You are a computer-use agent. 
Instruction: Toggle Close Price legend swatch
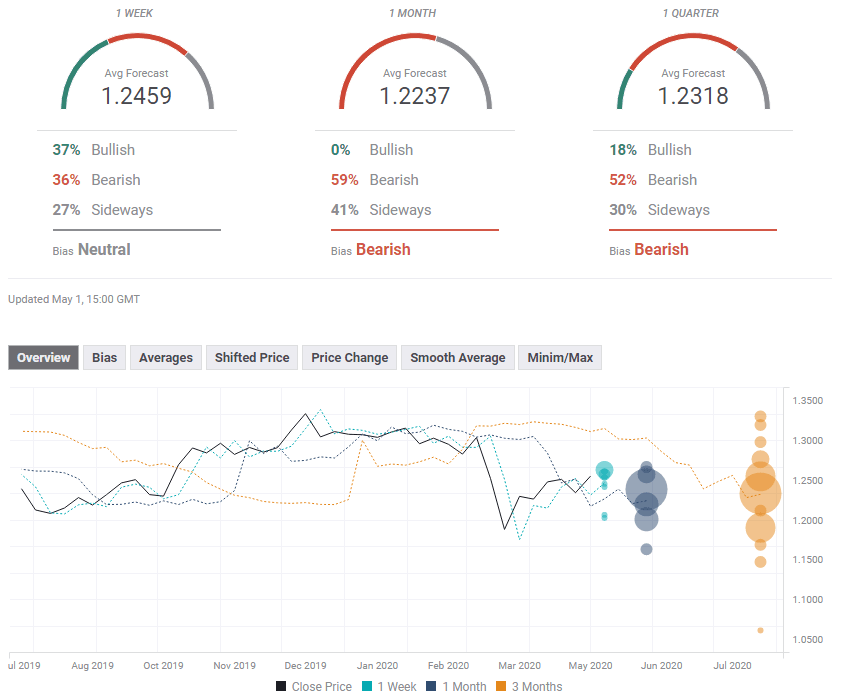(281, 686)
